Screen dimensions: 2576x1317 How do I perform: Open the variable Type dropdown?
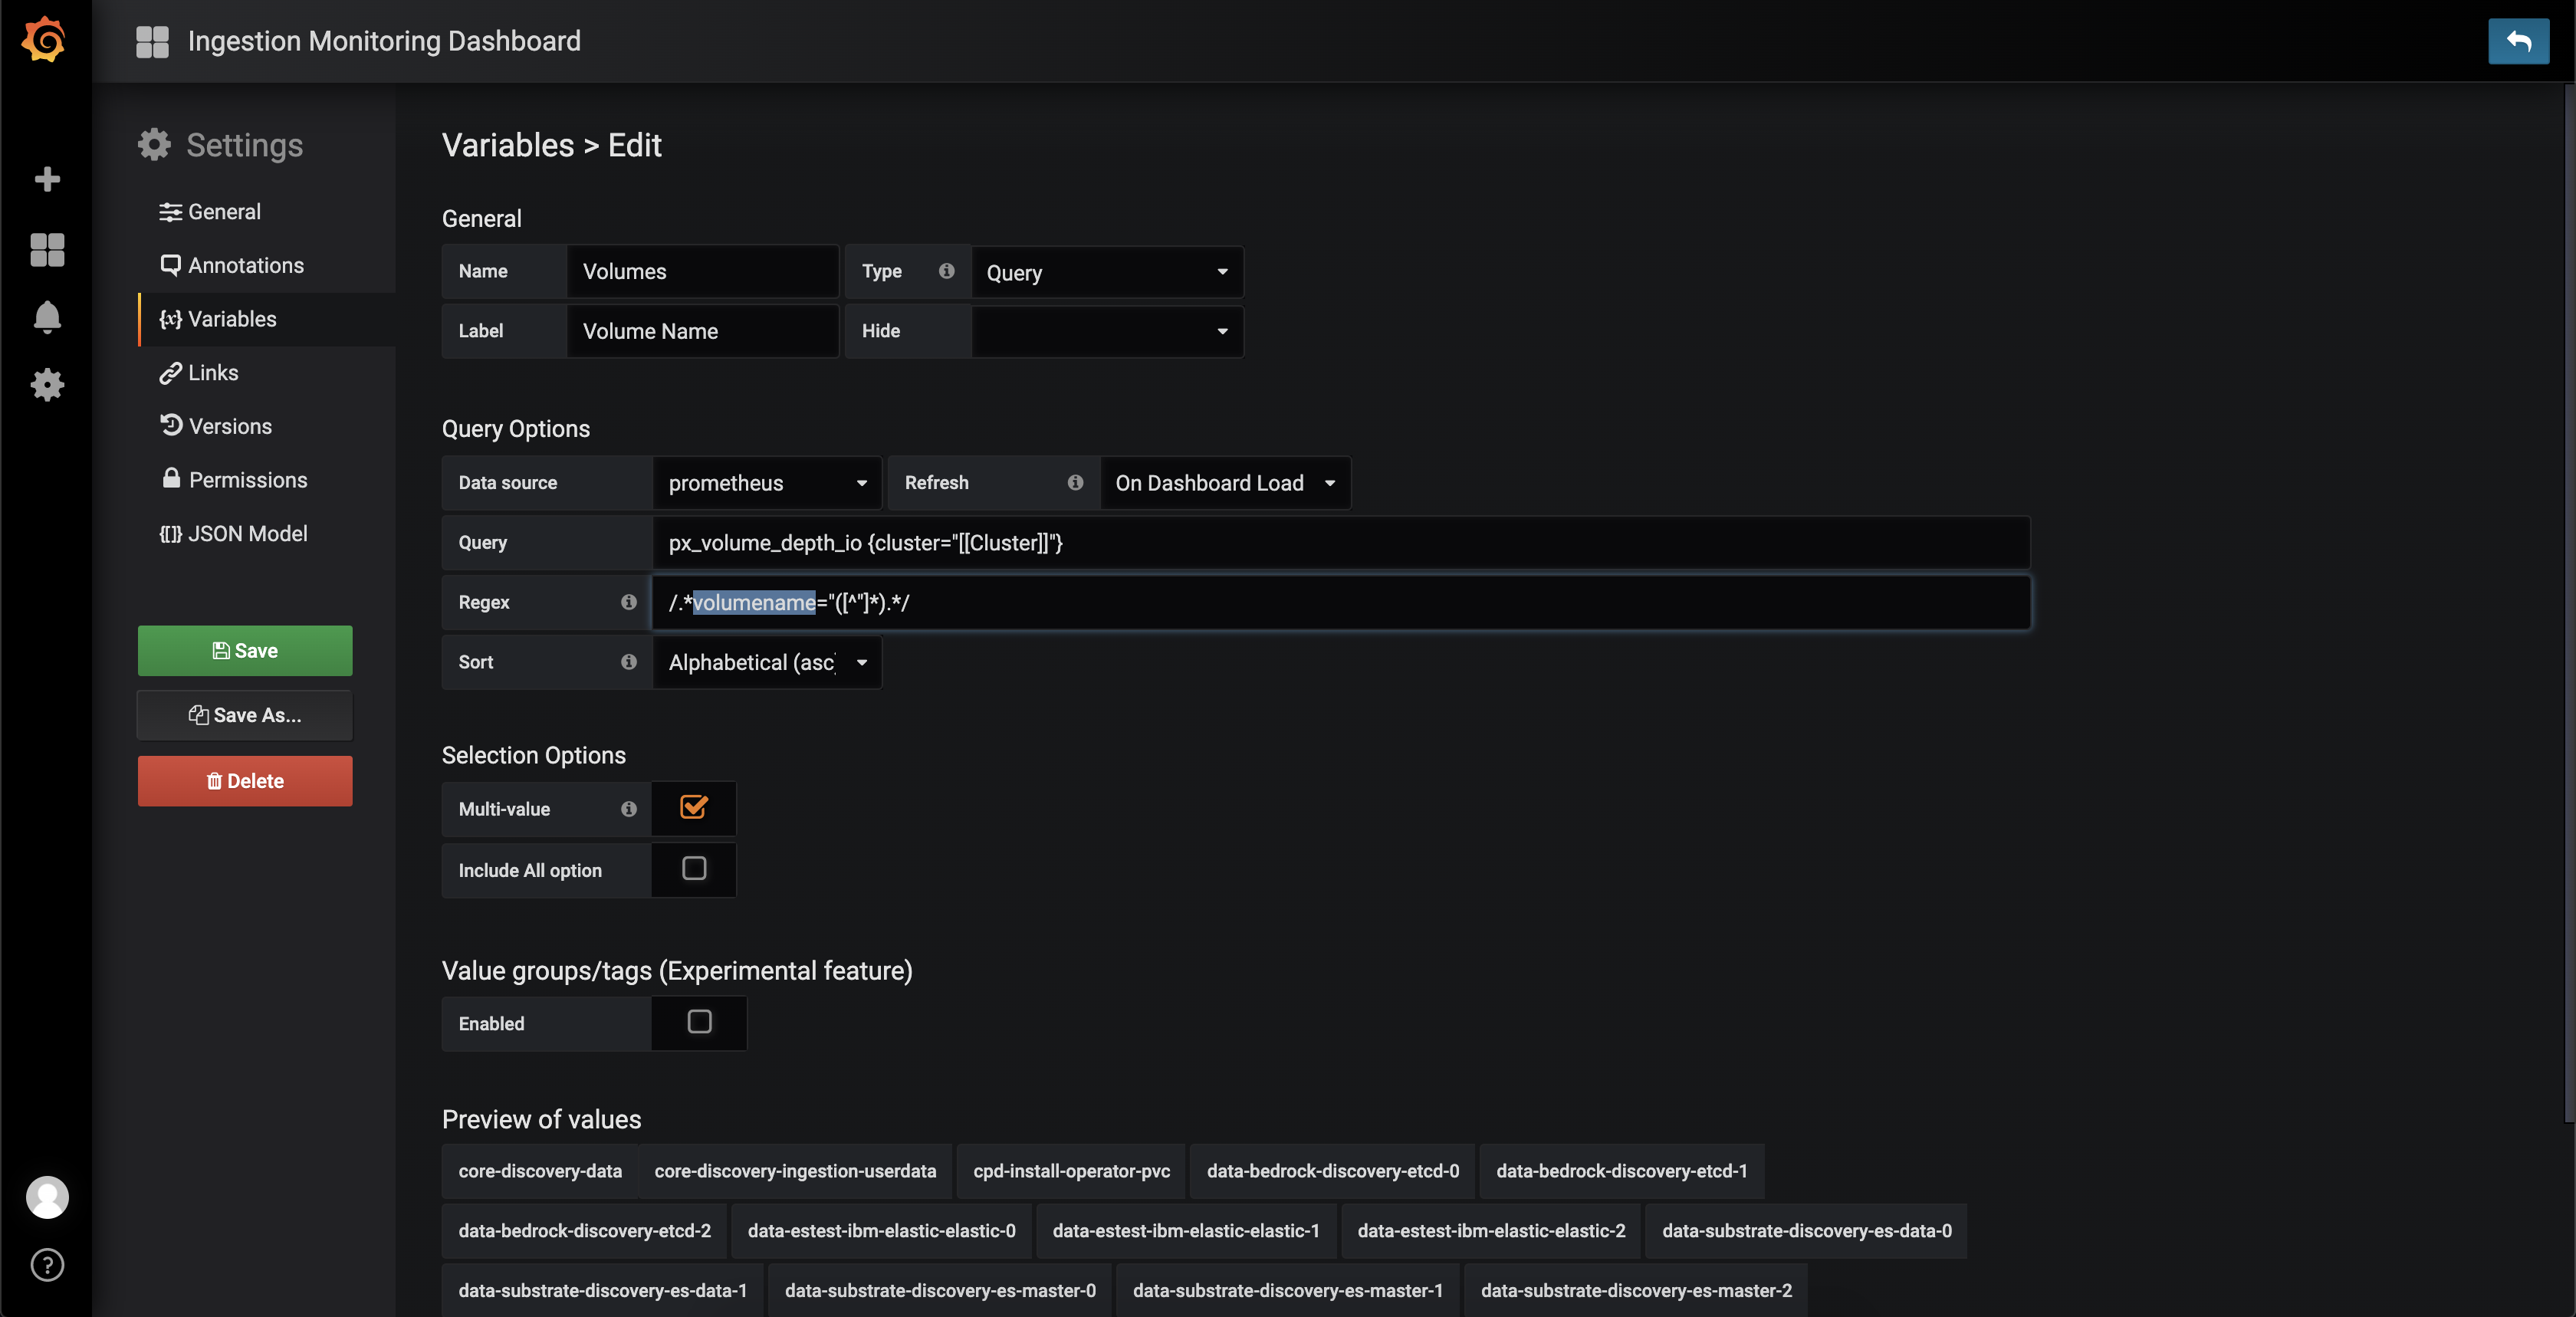(1106, 271)
